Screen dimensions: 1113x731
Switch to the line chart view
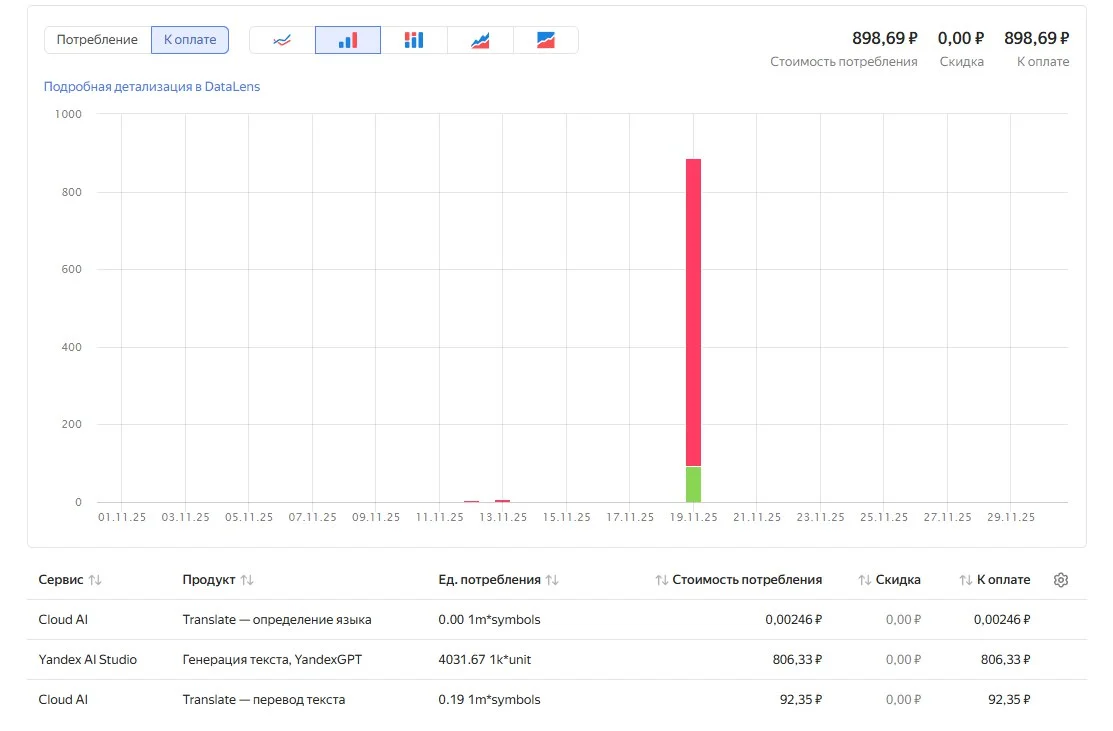[282, 40]
